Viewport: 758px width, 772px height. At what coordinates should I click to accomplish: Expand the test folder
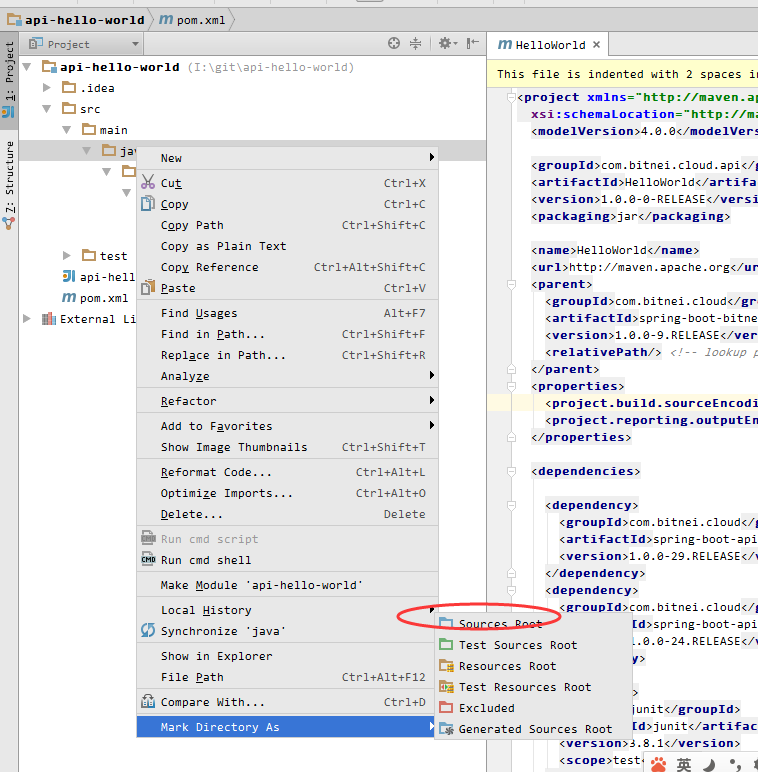click(x=67, y=256)
